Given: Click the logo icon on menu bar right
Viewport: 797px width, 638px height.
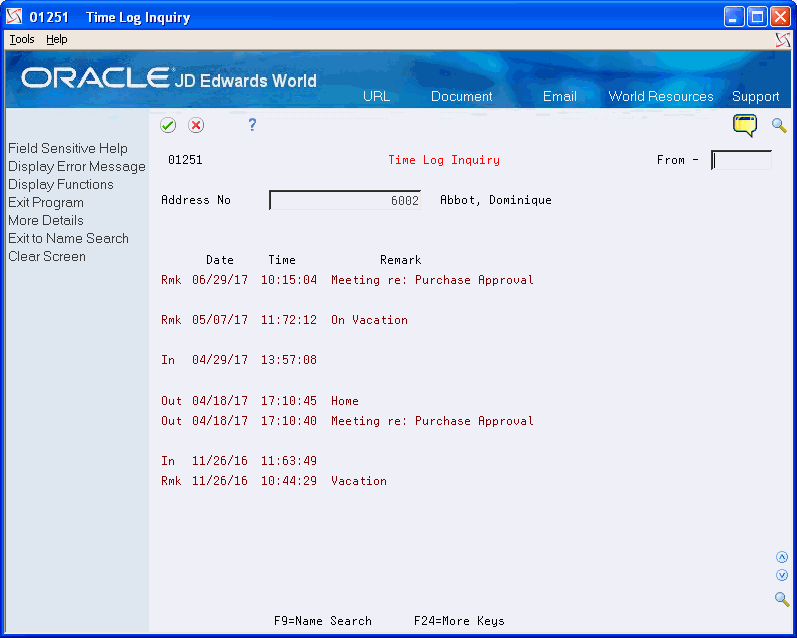Looking at the screenshot, I should [783, 40].
